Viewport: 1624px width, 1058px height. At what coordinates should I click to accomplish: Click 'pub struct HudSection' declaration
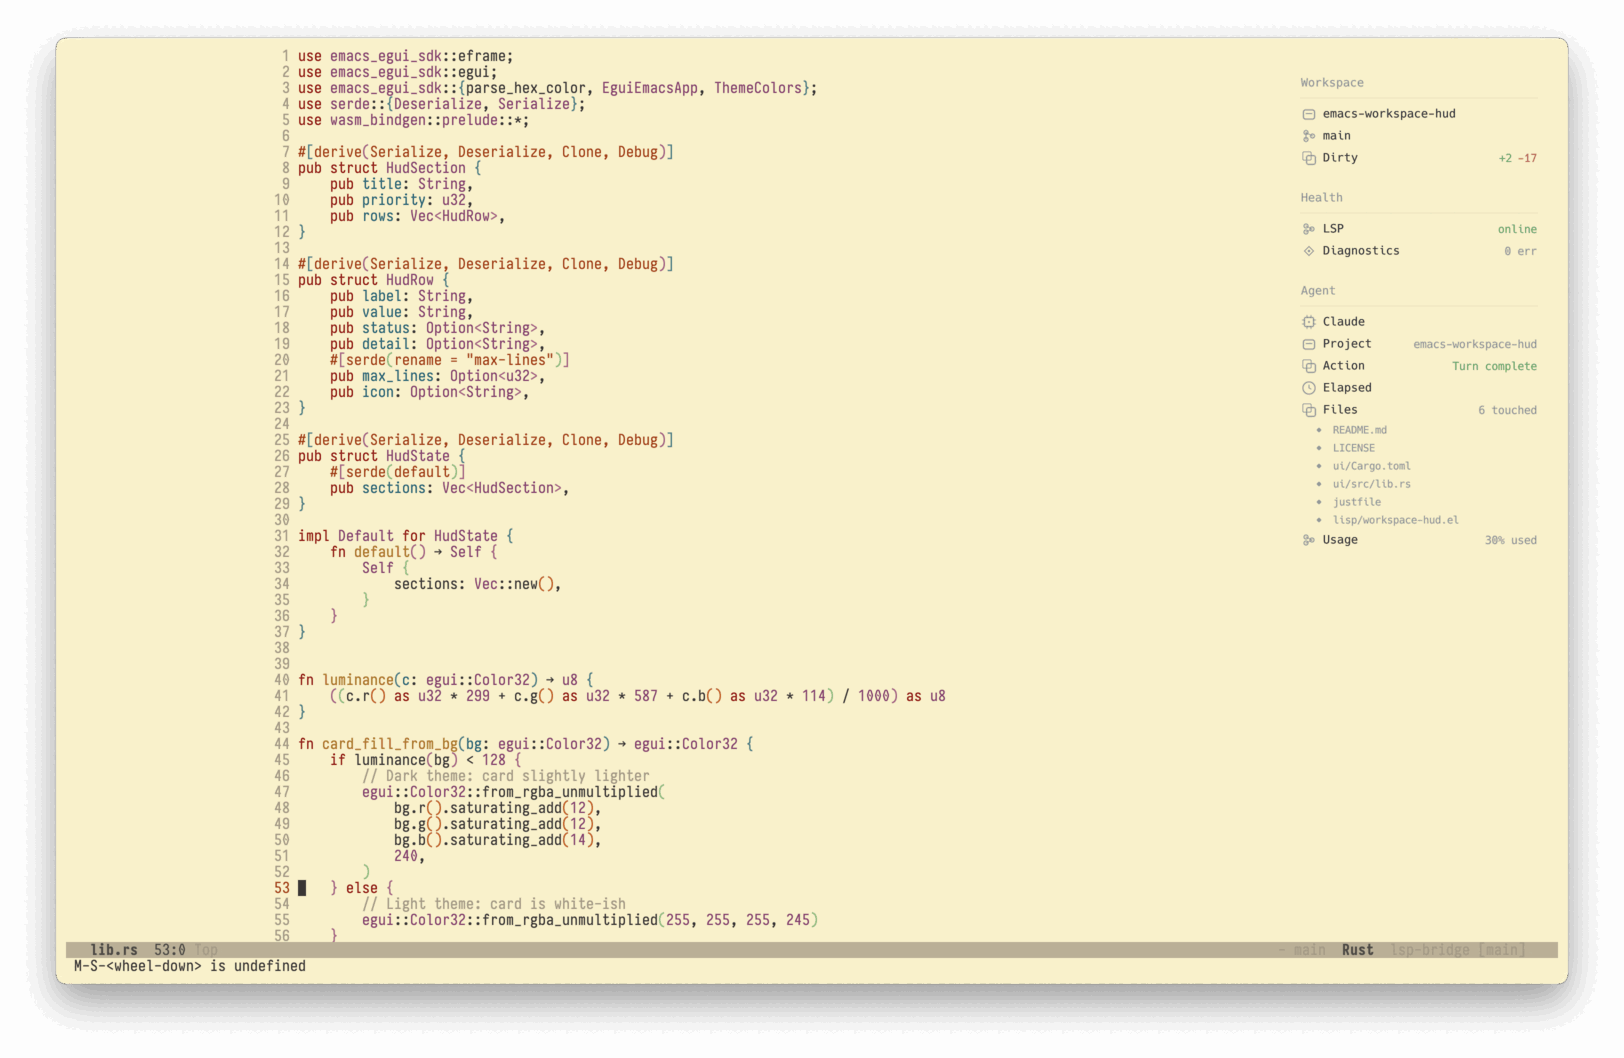click(390, 168)
